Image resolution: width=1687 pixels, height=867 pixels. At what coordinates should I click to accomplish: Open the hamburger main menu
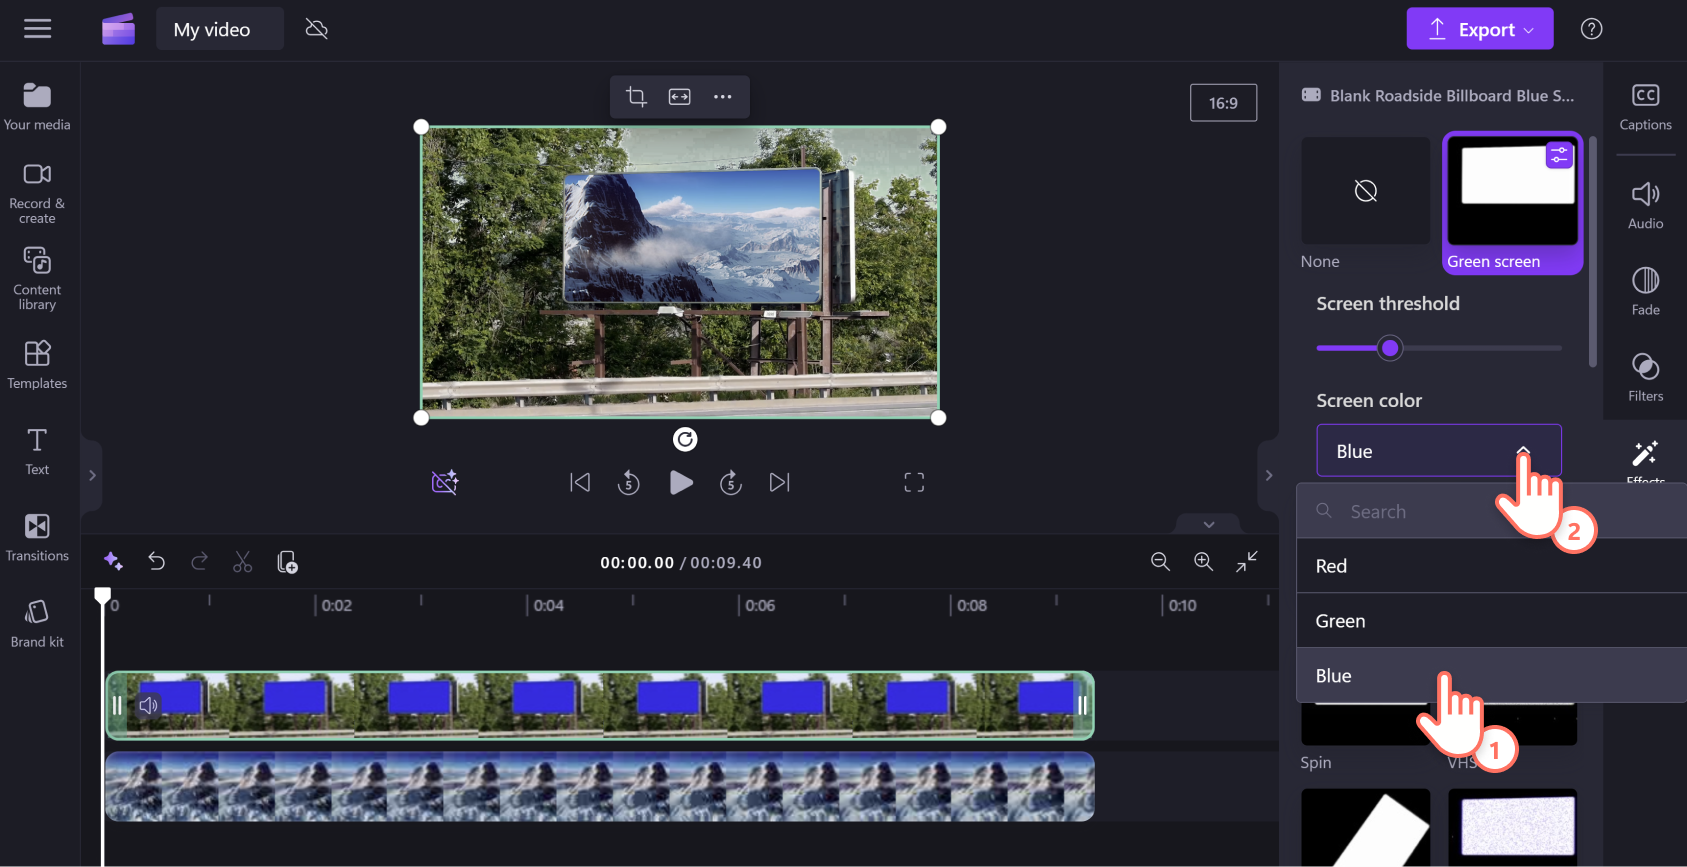37,29
